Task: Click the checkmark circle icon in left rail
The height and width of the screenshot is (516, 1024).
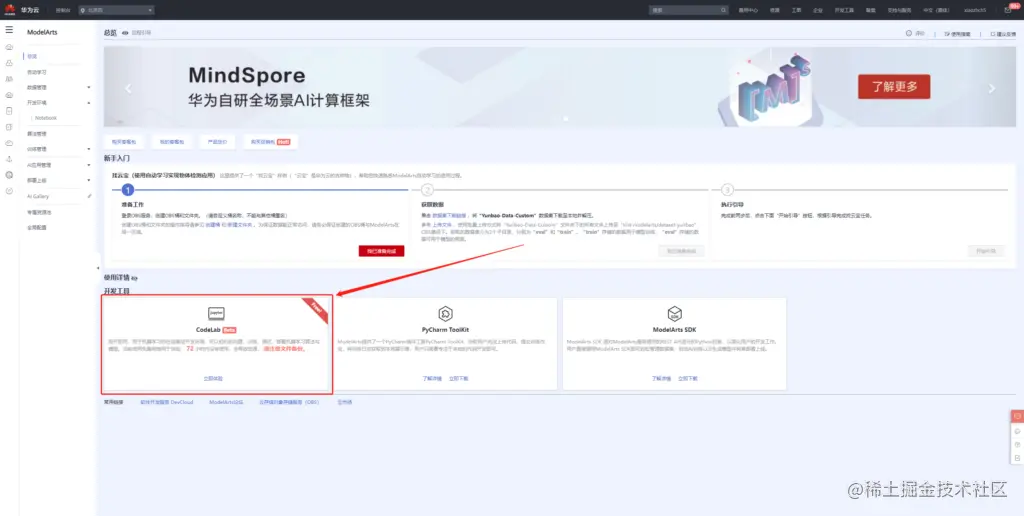Action: [9, 191]
